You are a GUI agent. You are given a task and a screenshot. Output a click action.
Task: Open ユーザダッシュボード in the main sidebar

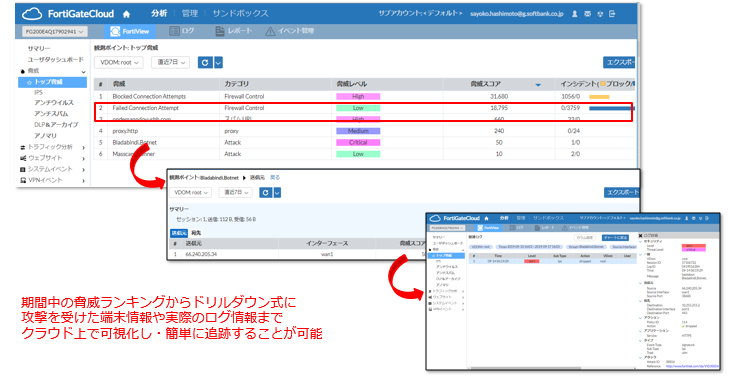(55, 60)
